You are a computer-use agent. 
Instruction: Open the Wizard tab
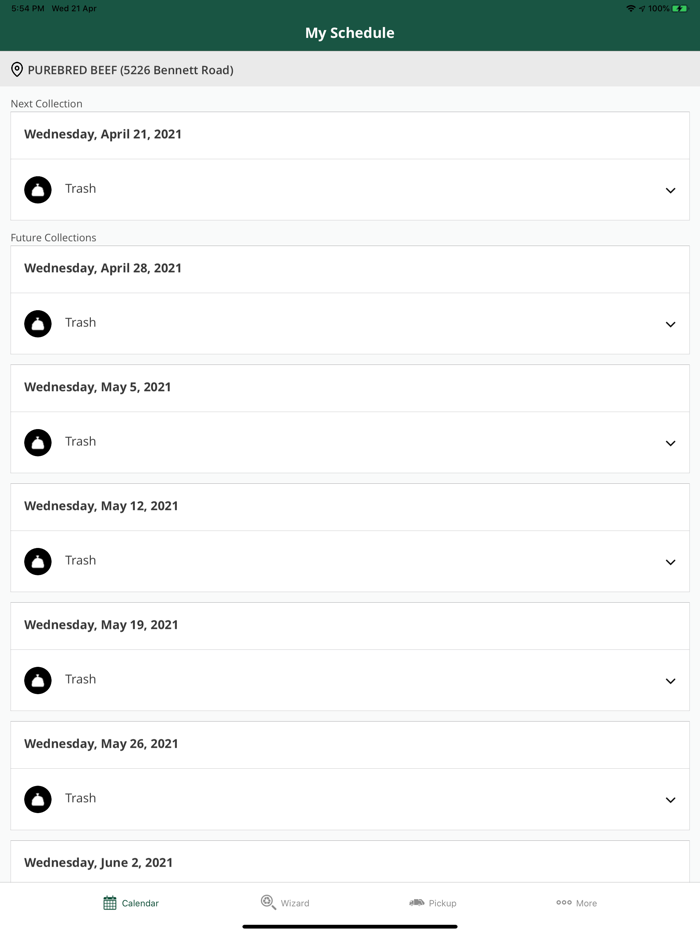click(x=285, y=903)
